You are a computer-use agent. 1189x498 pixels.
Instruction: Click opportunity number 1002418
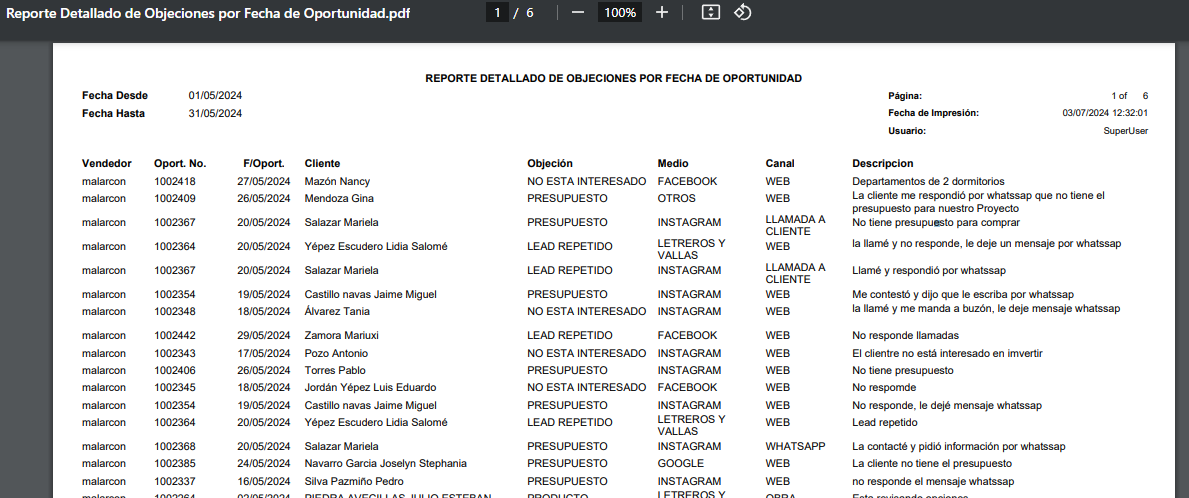tap(175, 182)
